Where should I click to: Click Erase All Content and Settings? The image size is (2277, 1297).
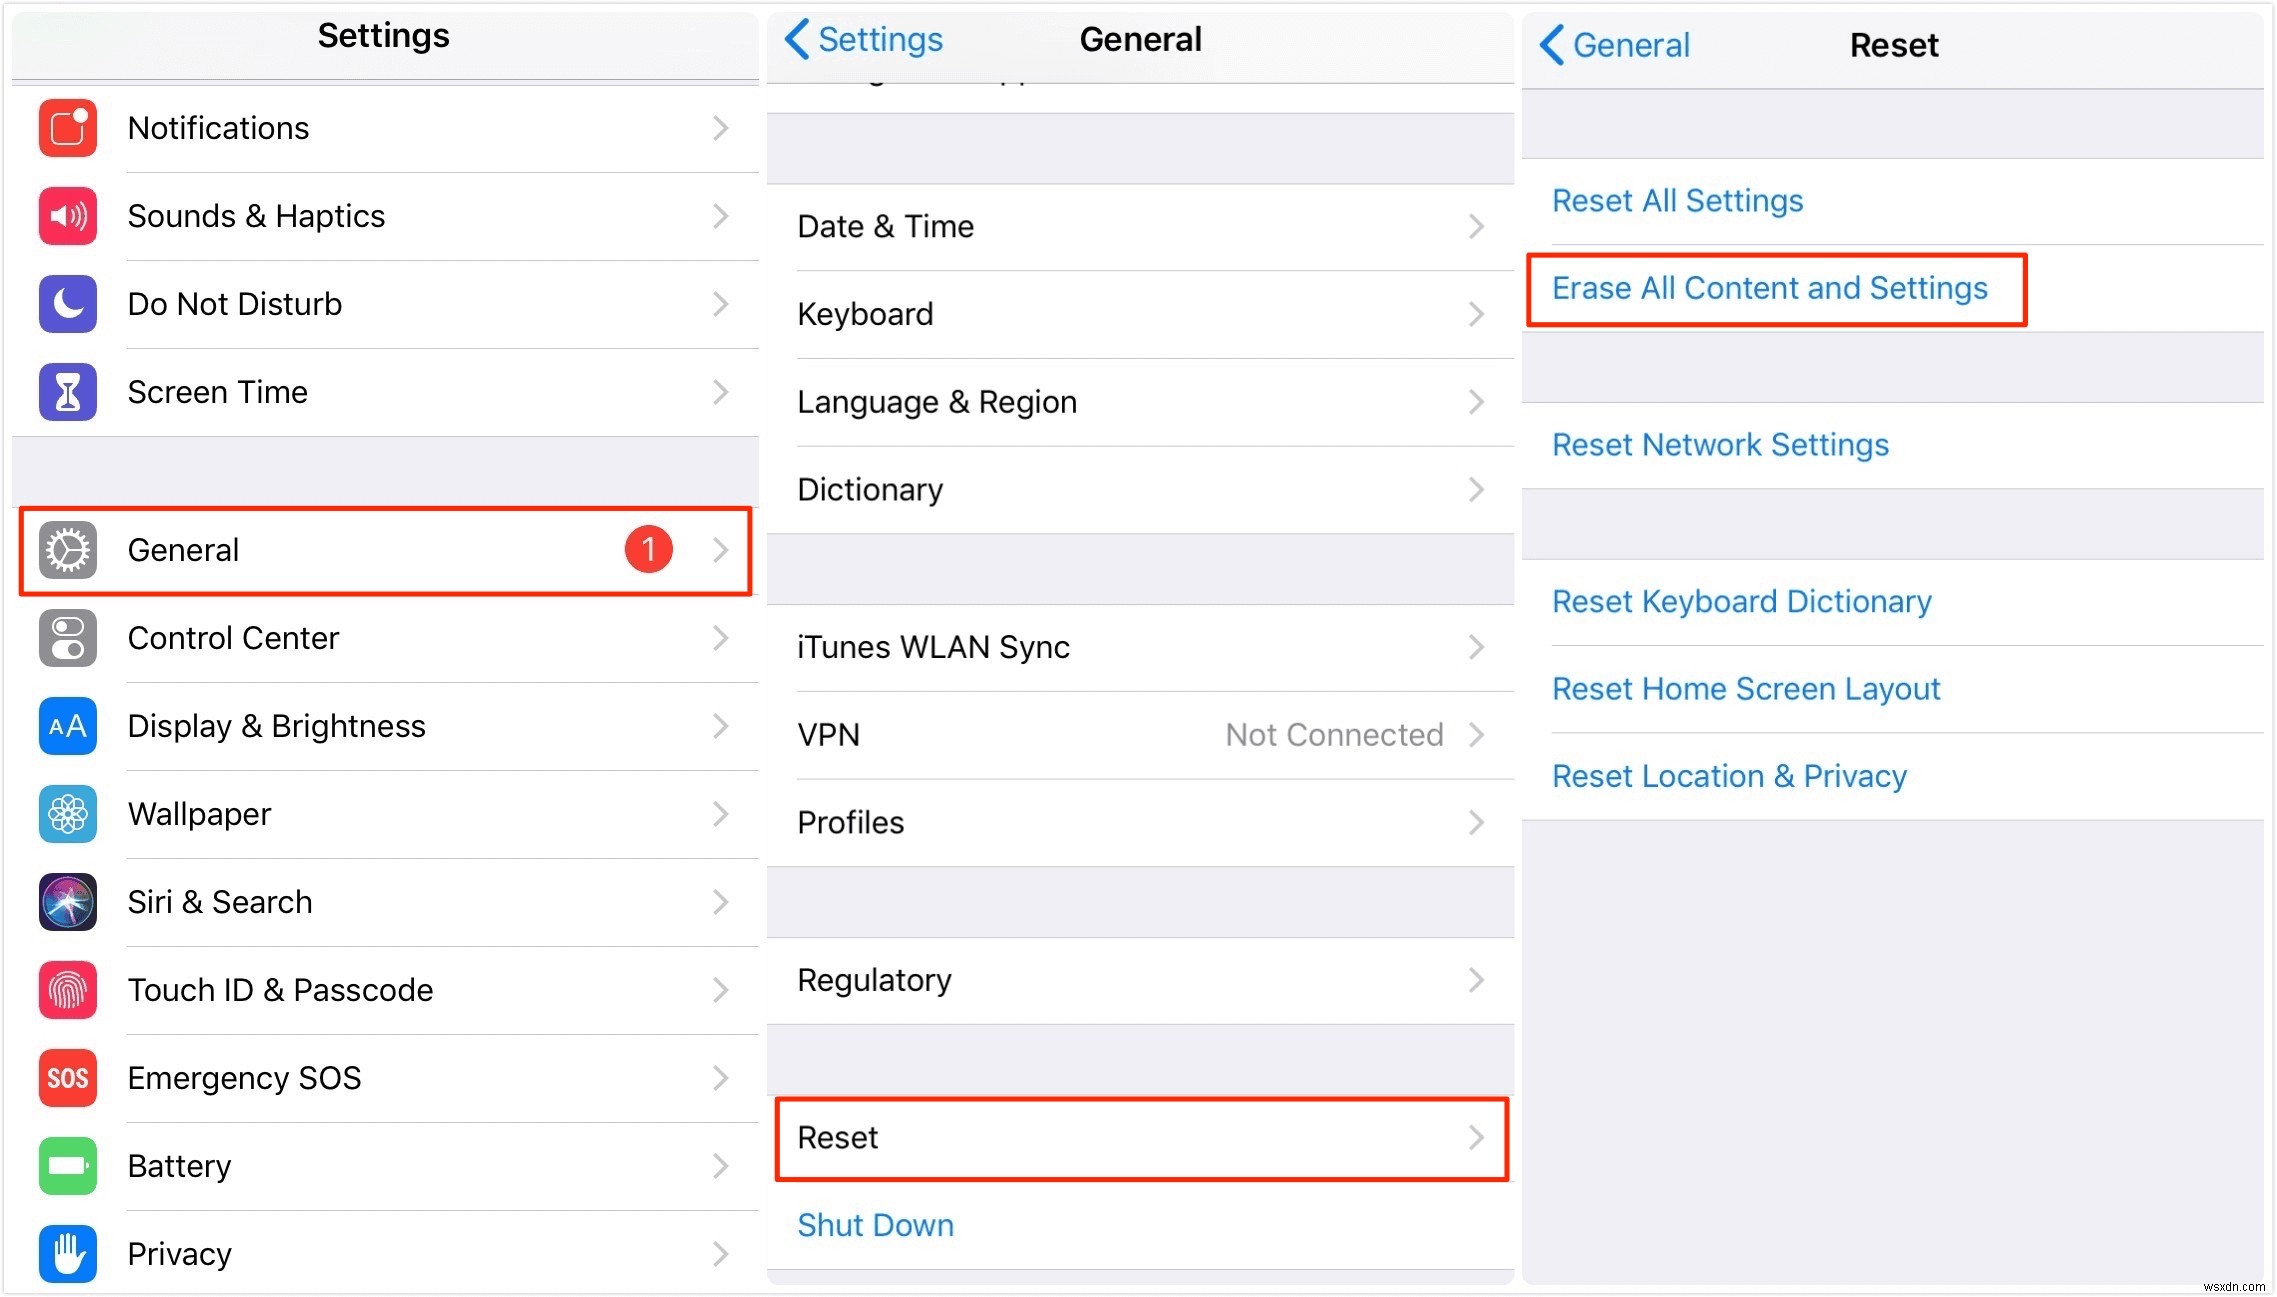pyautogui.click(x=1769, y=286)
